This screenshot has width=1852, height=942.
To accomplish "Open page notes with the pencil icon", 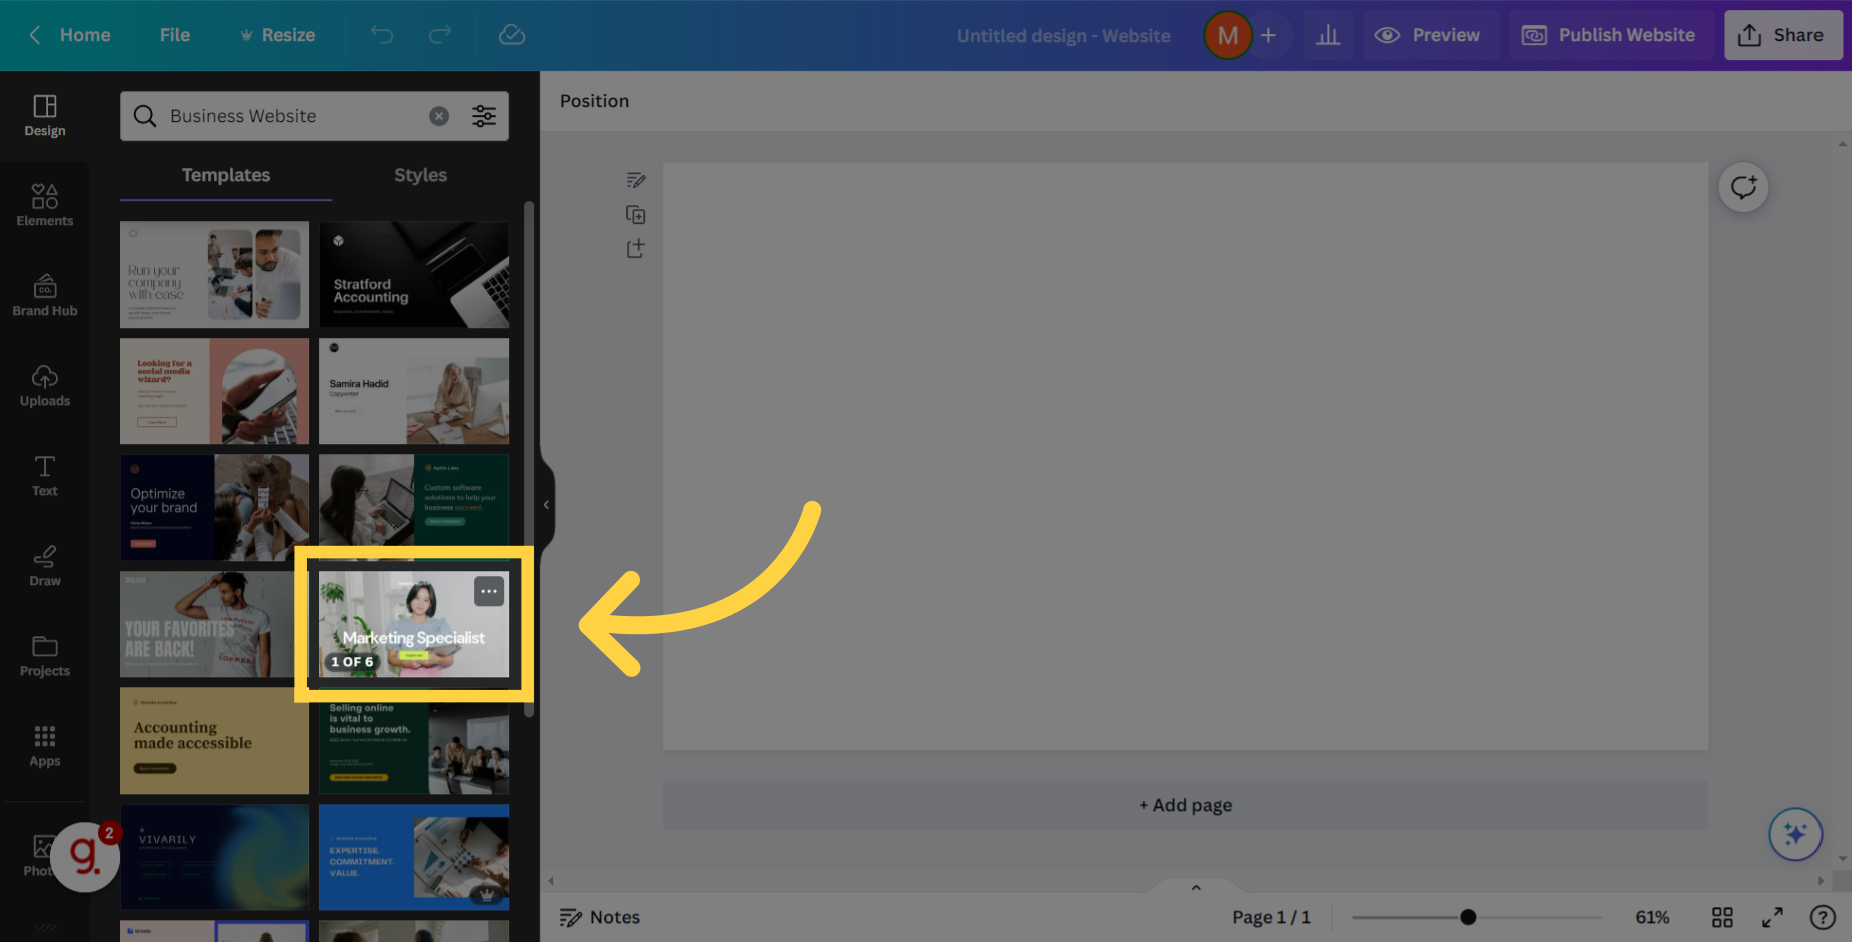I will (x=636, y=180).
